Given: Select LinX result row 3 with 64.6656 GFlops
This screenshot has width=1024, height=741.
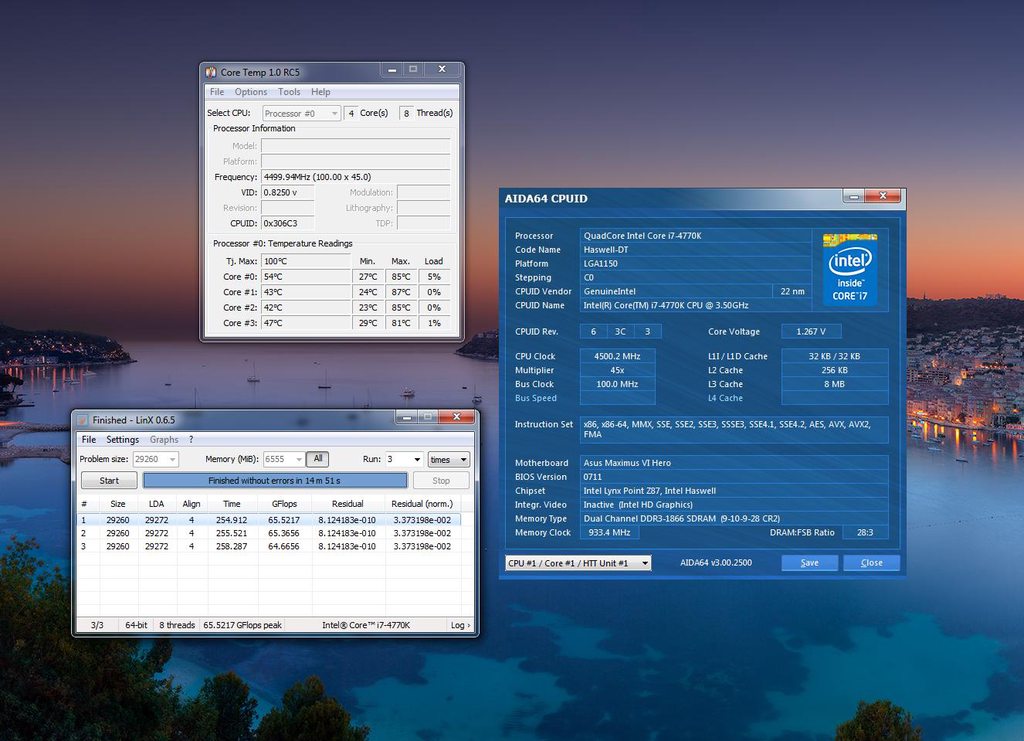Looking at the screenshot, I should point(269,546).
